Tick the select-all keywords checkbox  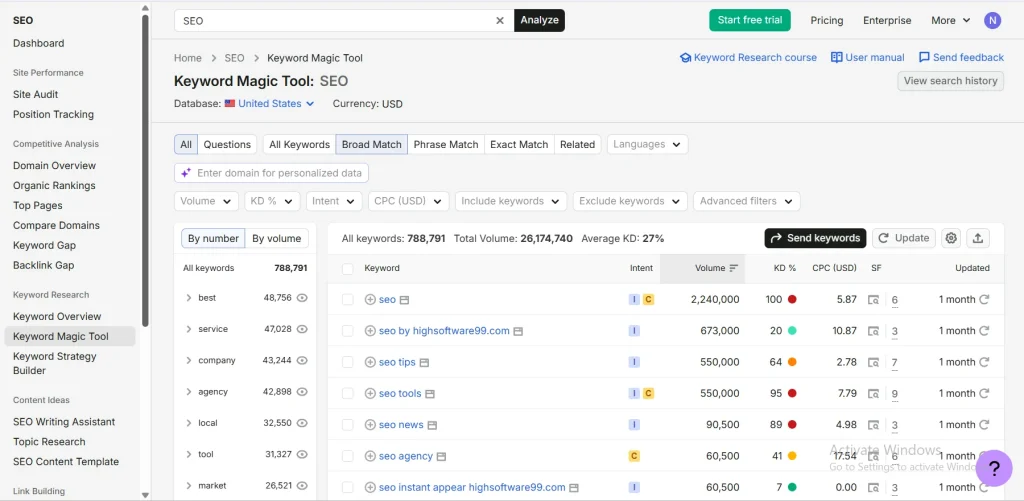347,268
